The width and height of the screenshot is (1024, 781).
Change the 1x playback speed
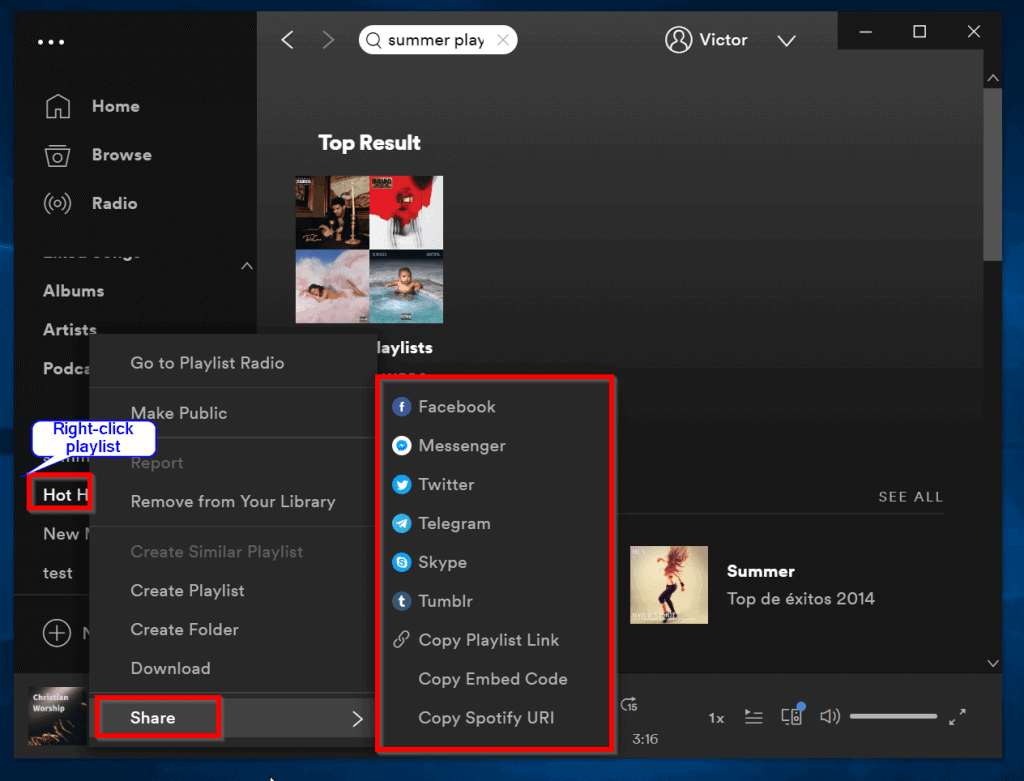coord(716,718)
